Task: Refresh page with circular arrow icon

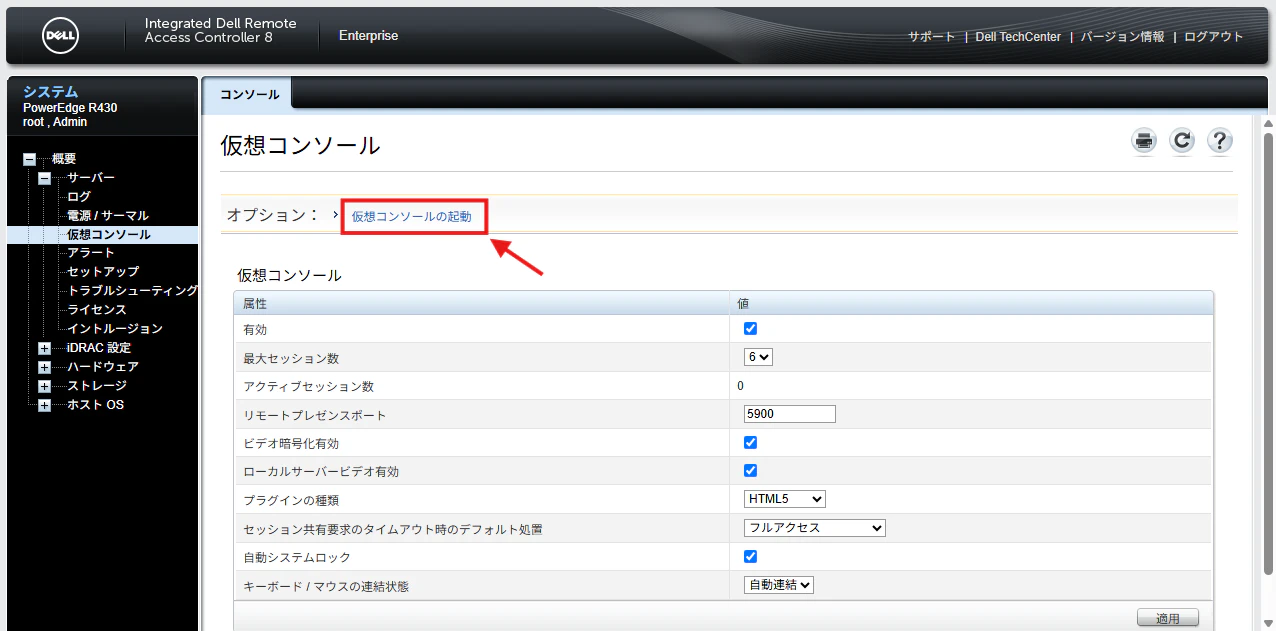Action: tap(1182, 141)
